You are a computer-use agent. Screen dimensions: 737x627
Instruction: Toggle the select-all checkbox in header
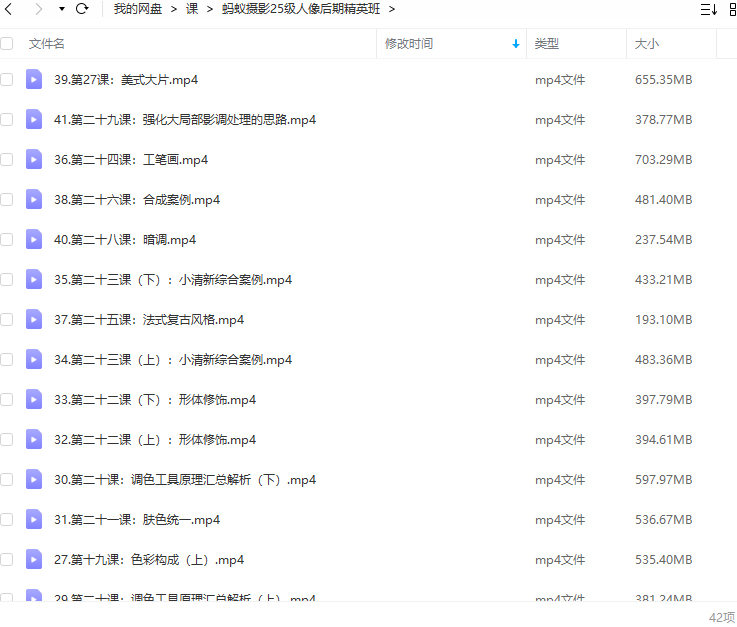(7, 44)
